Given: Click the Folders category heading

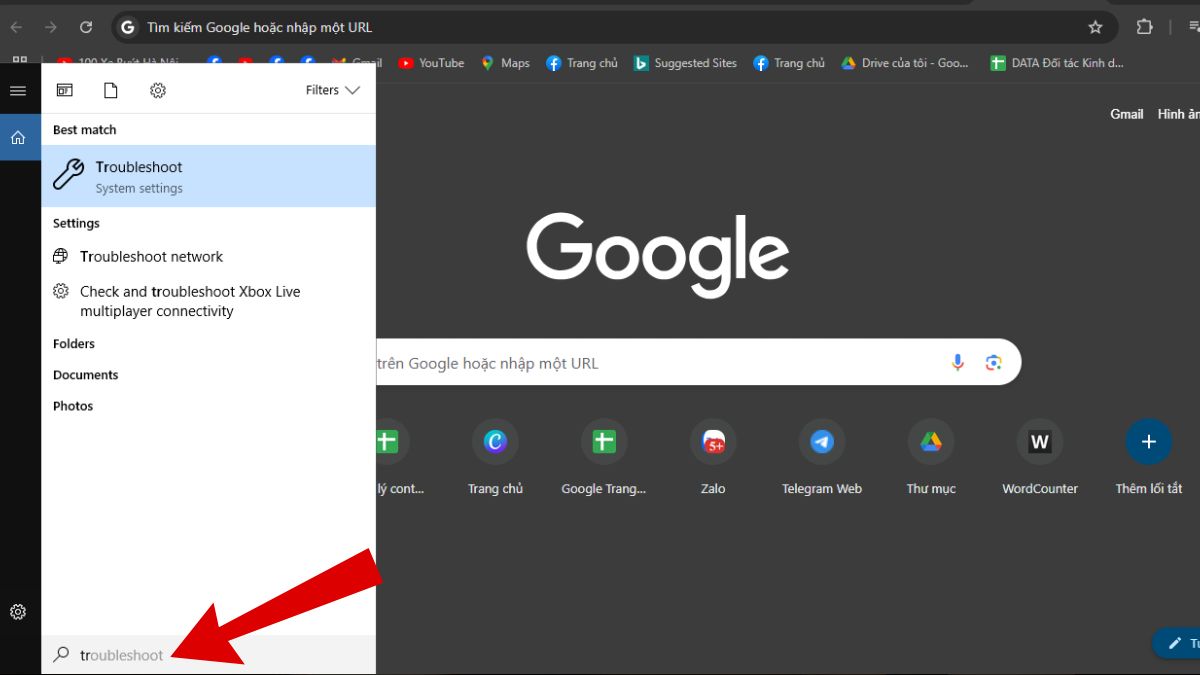Looking at the screenshot, I should [x=74, y=343].
